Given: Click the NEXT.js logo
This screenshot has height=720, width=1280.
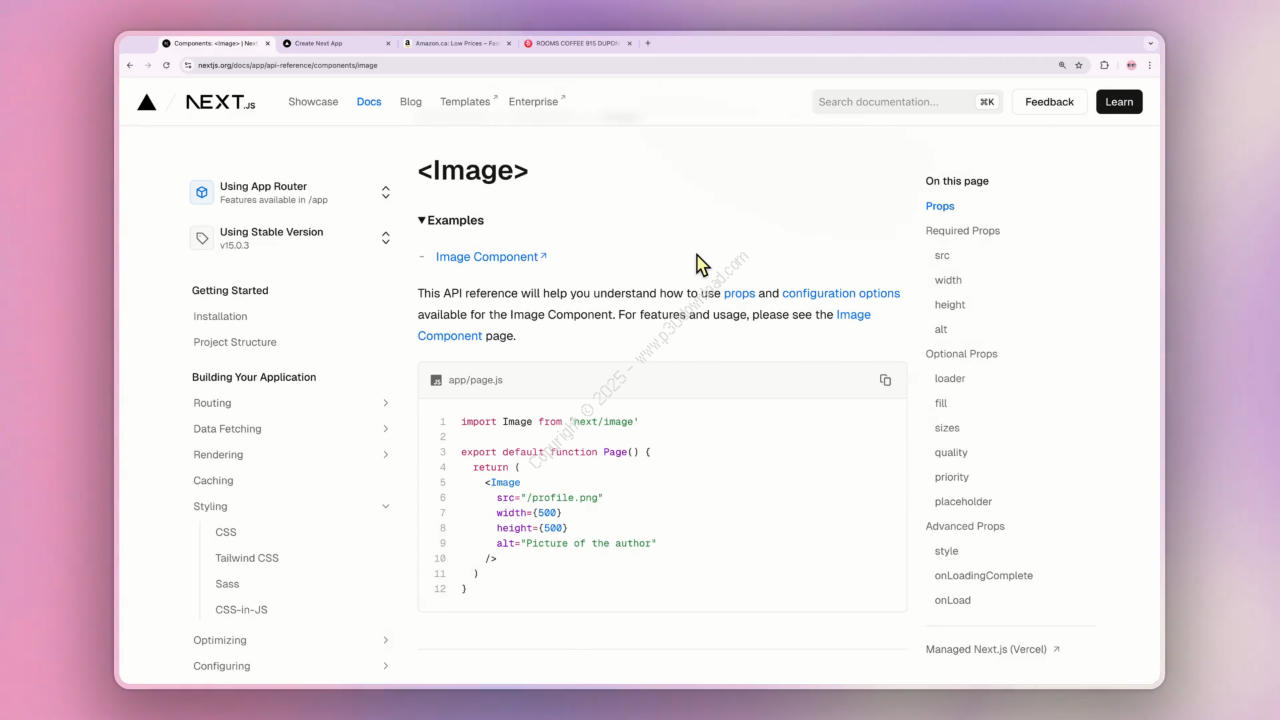Looking at the screenshot, I should (220, 102).
